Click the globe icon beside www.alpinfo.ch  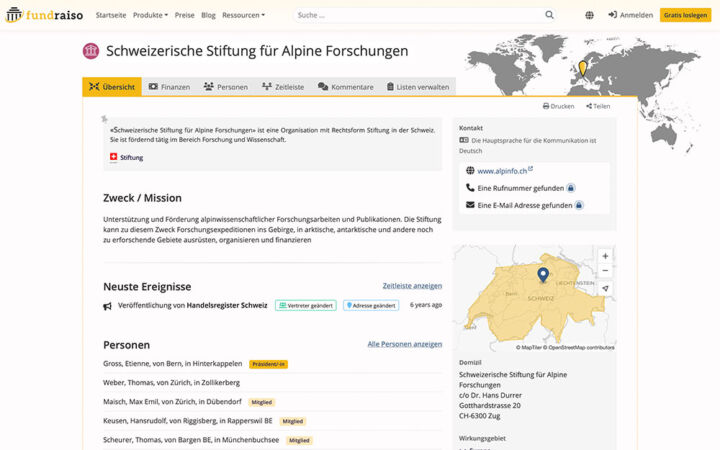coord(470,170)
